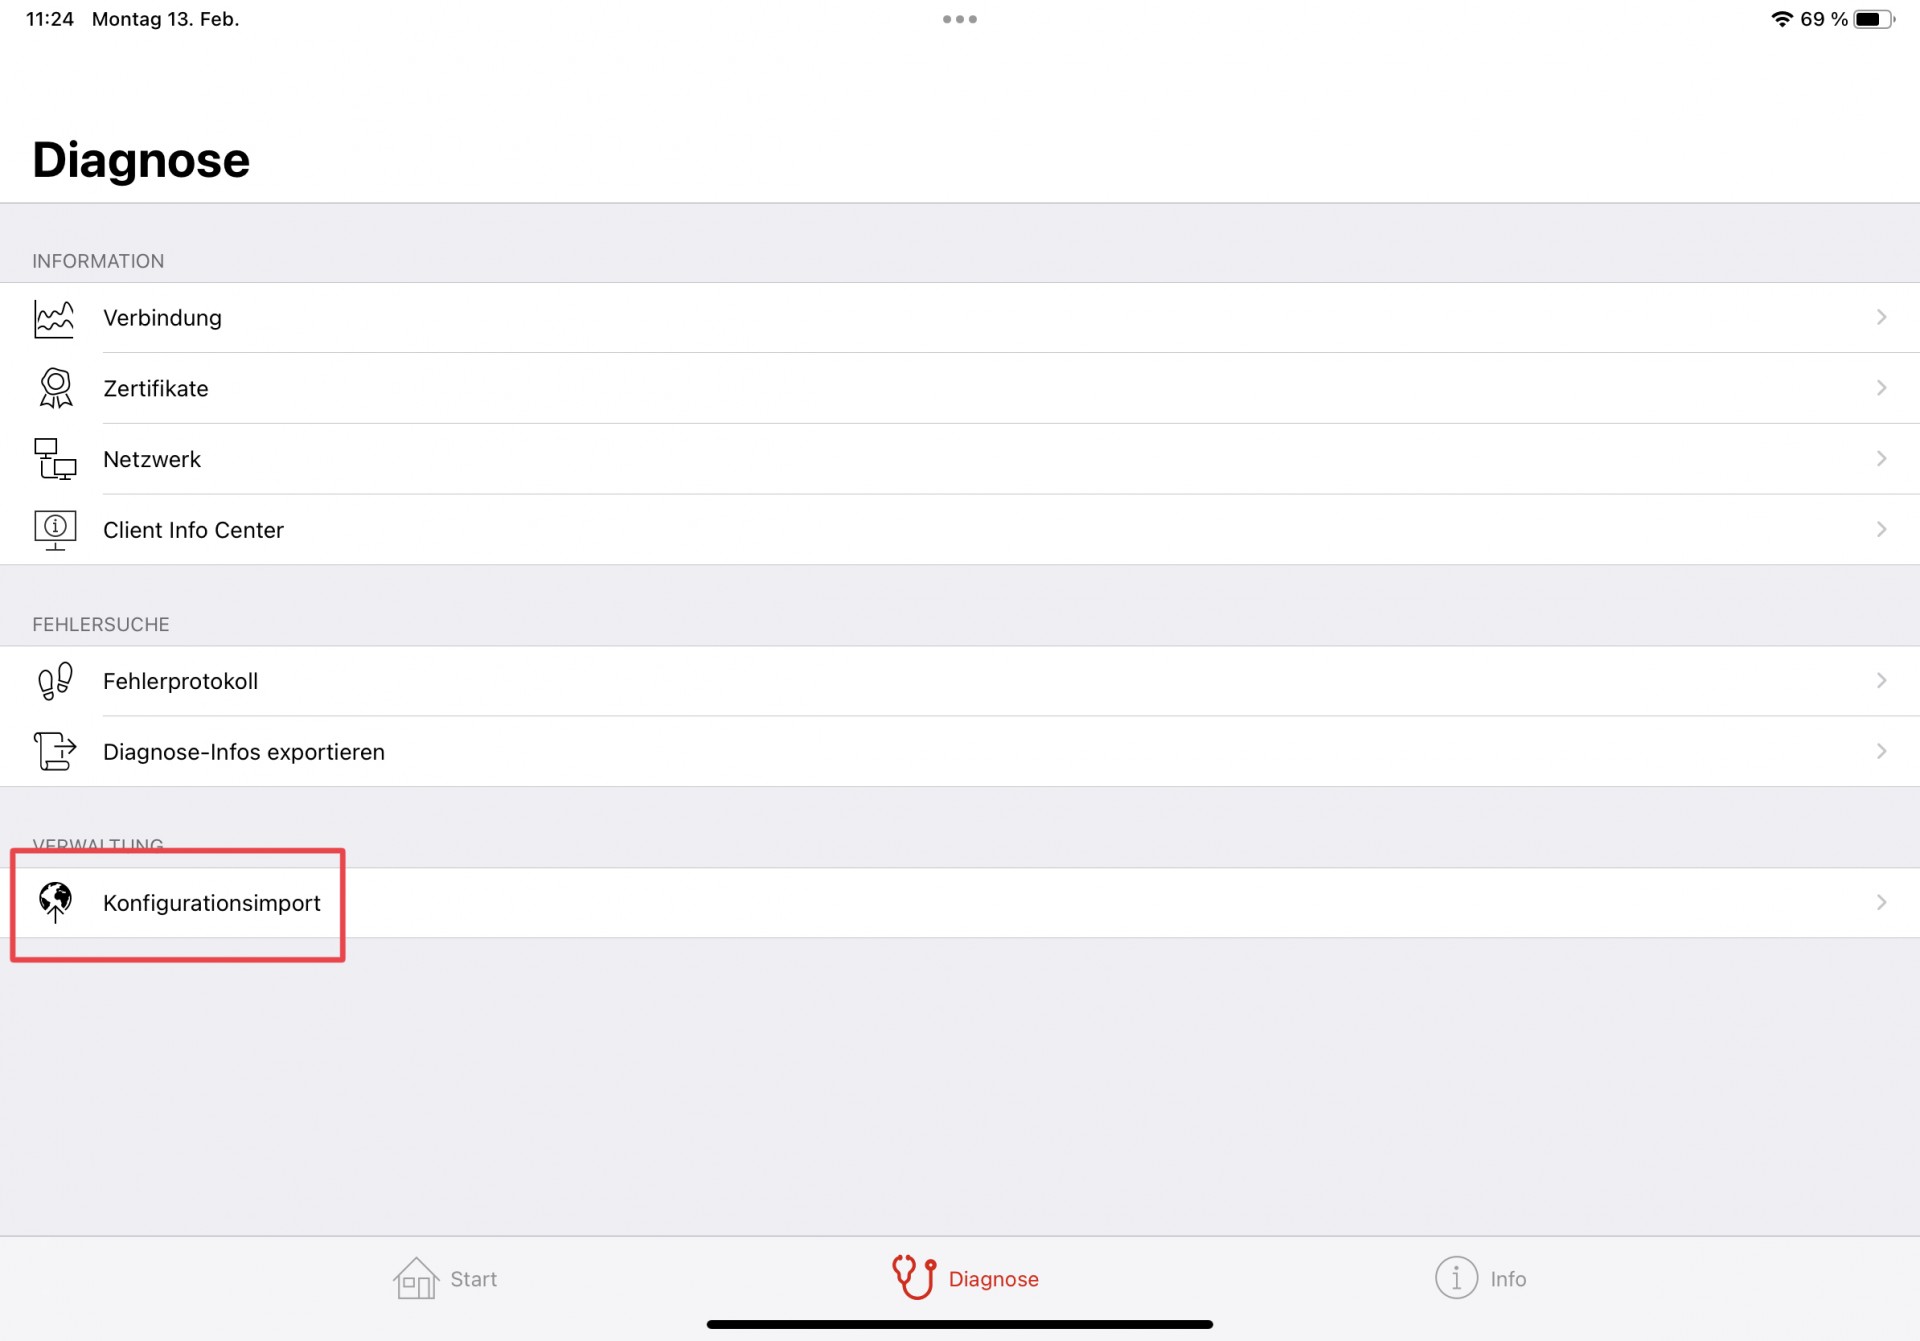Tap the three-dot multitasking menu at top
Image resolution: width=1920 pixels, height=1341 pixels.
point(960,19)
